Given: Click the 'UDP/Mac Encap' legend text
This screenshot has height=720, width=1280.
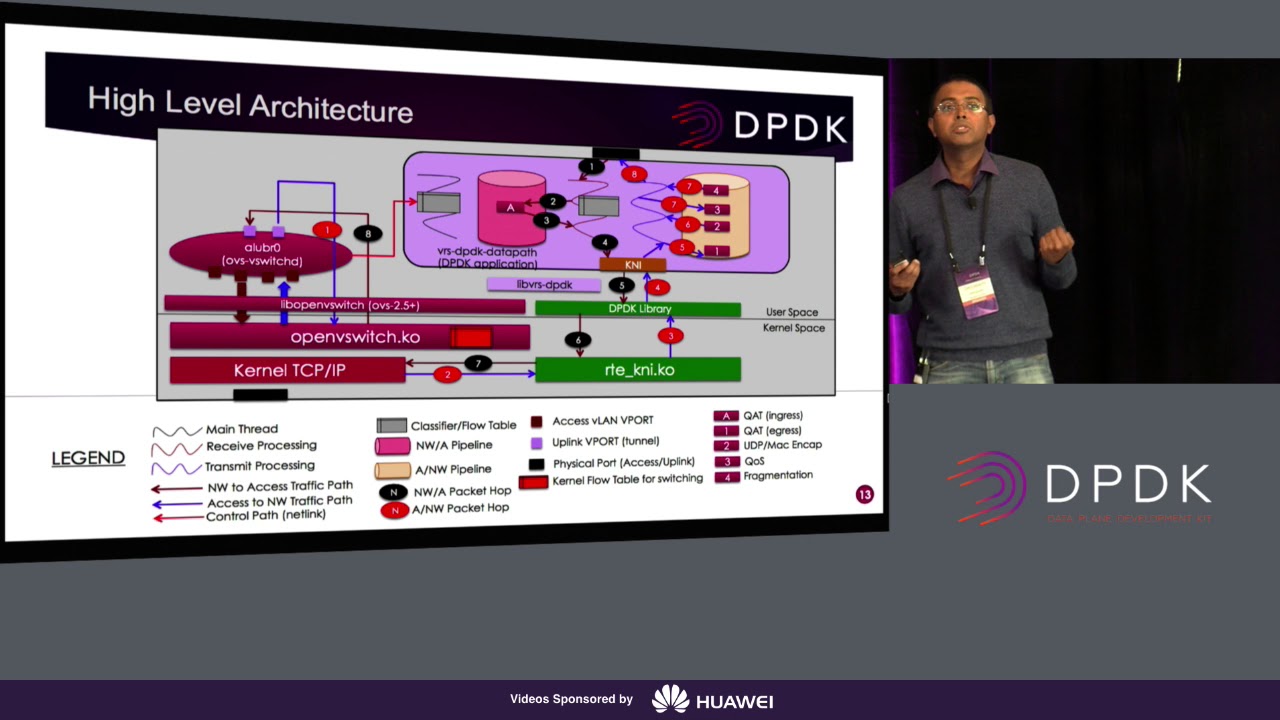Looking at the screenshot, I should tap(783, 445).
